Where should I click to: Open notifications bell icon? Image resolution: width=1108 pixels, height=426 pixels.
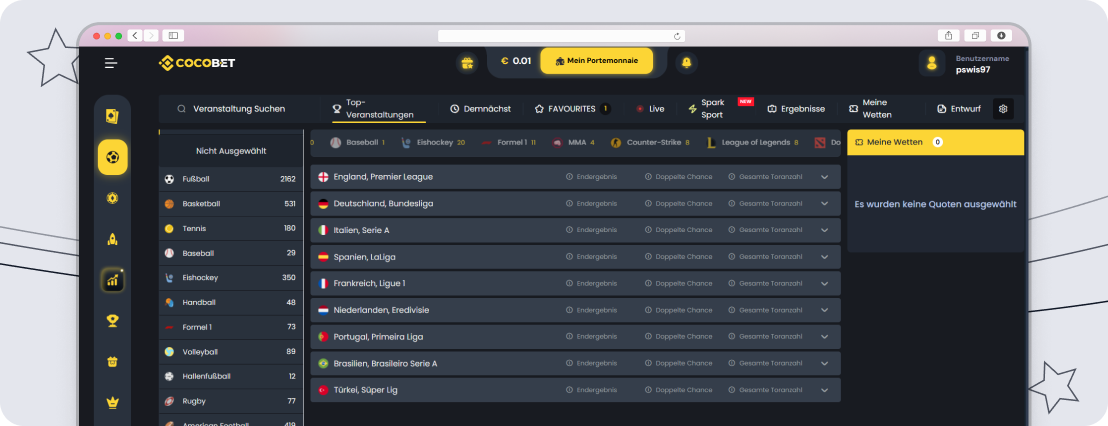[686, 63]
